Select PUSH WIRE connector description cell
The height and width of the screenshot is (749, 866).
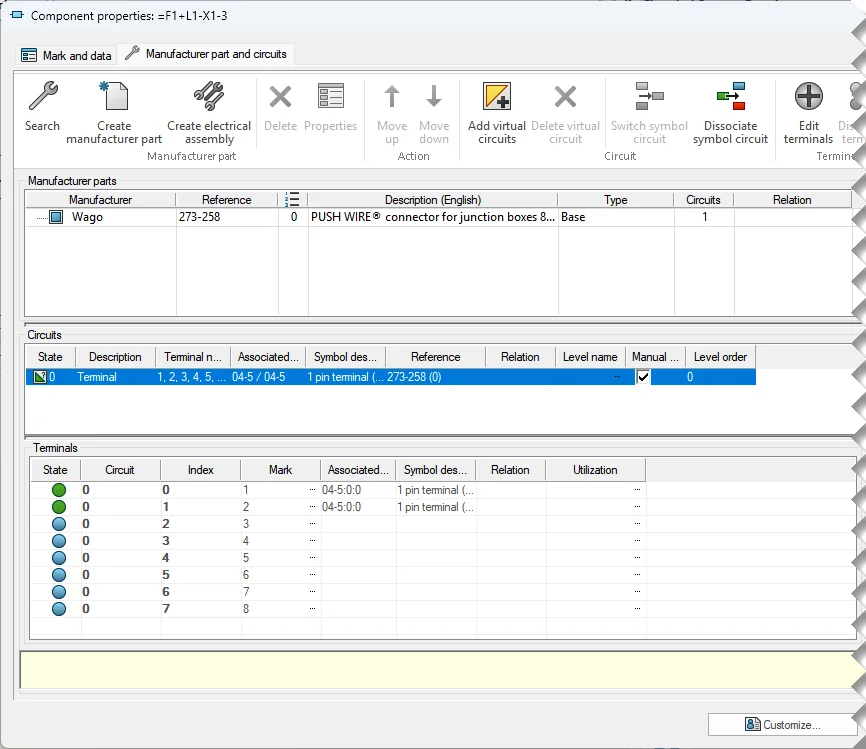tap(432, 217)
